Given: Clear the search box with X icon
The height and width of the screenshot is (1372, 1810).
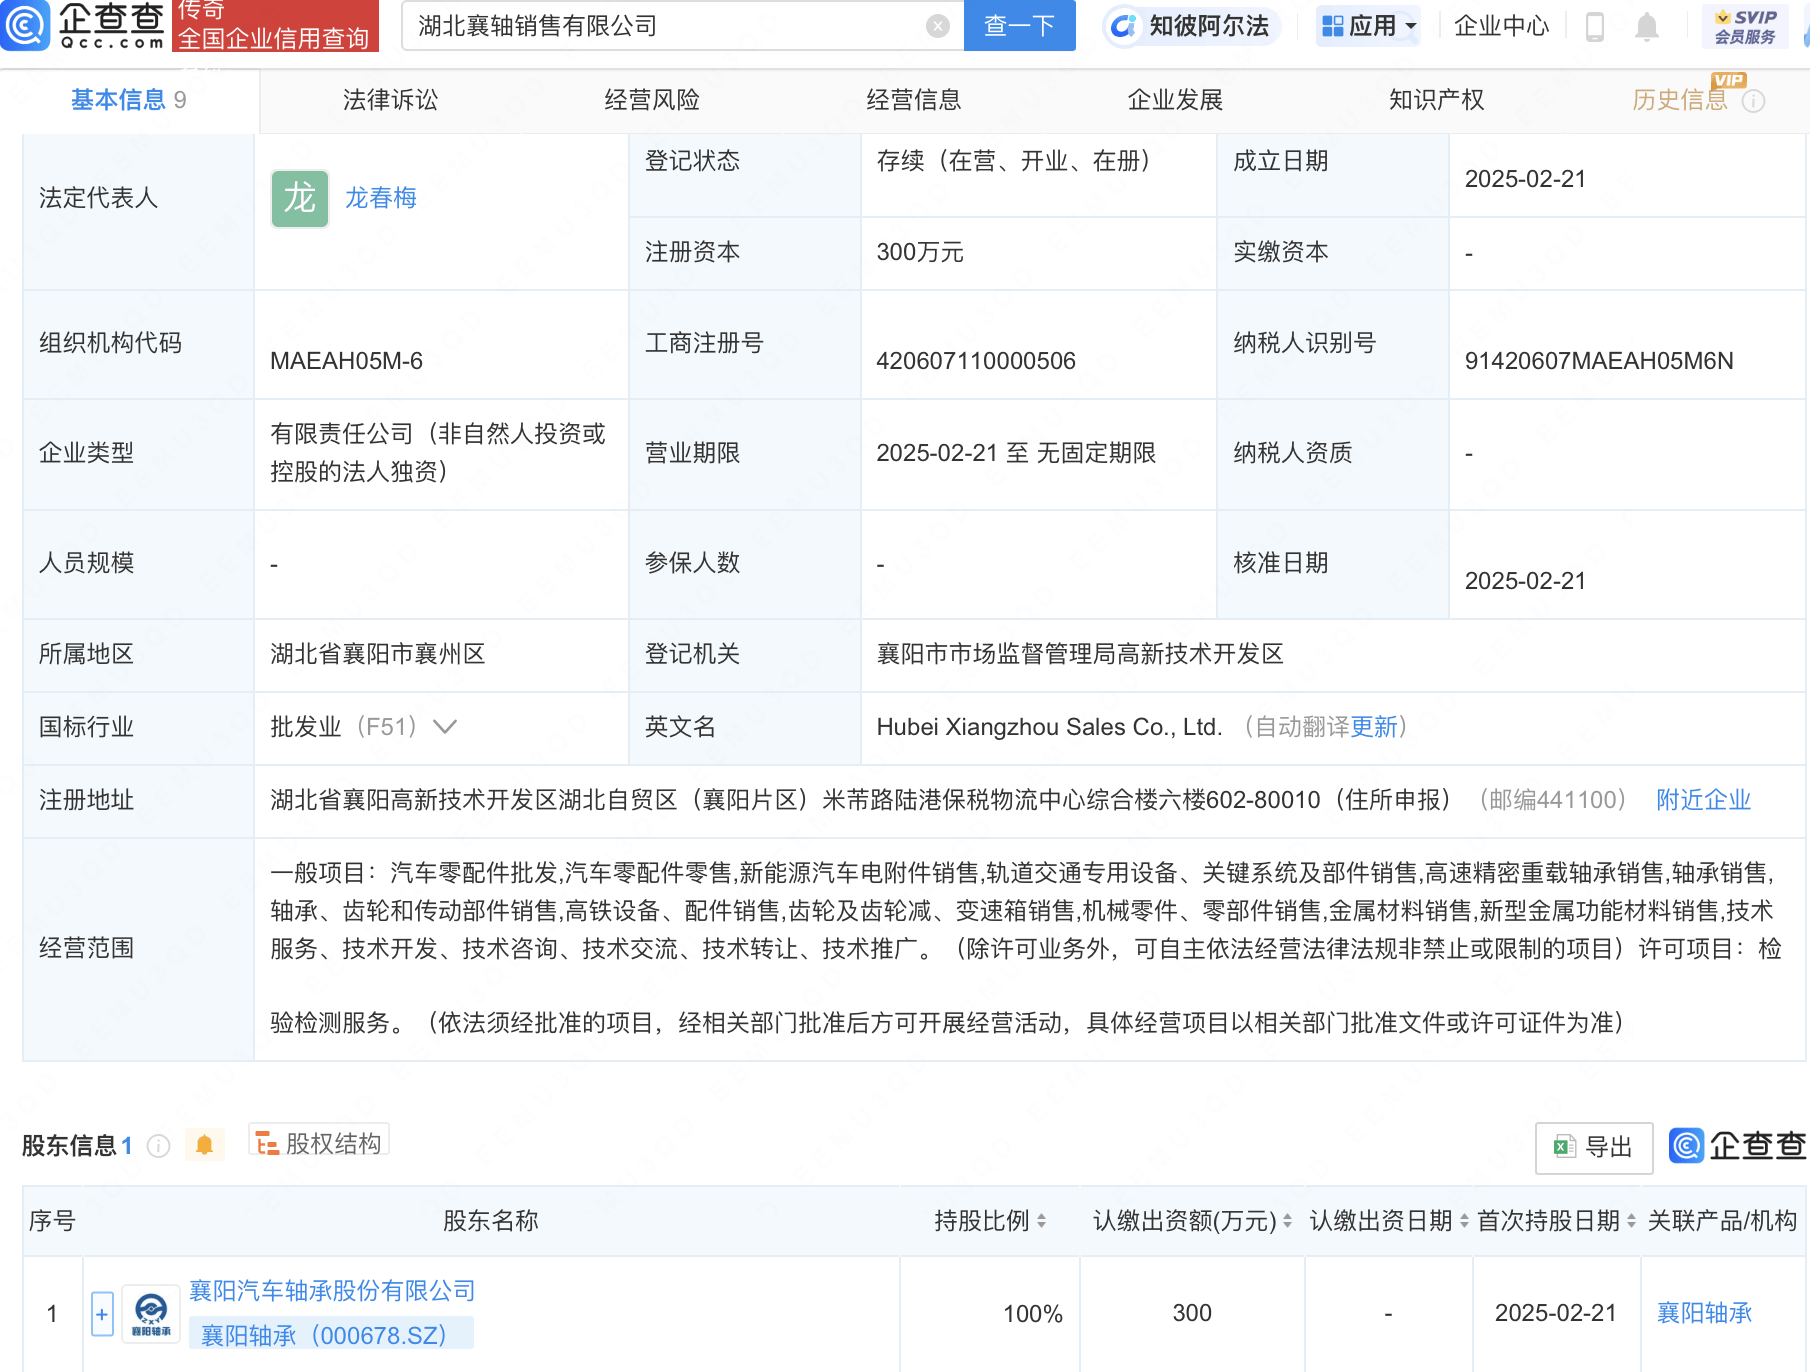Looking at the screenshot, I should (937, 26).
